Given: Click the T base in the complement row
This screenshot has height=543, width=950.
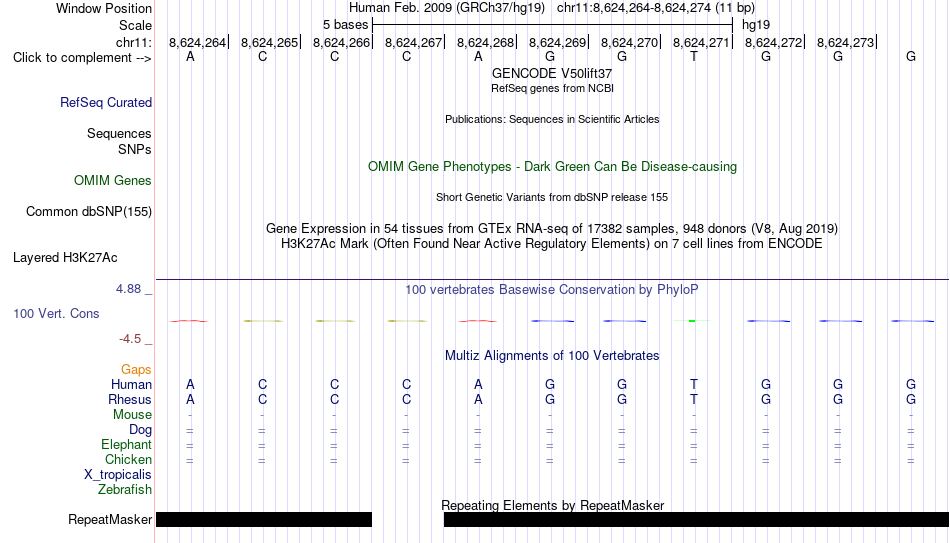Looking at the screenshot, I should click(x=694, y=56).
